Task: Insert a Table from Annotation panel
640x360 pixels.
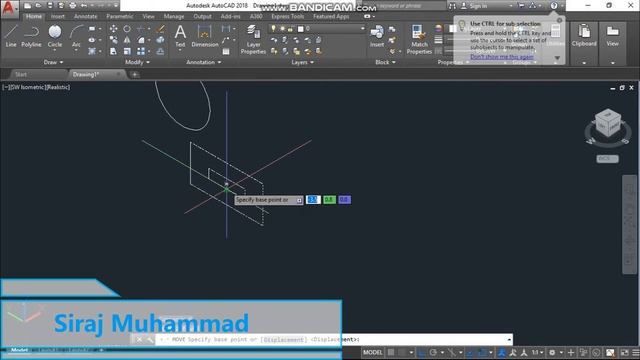Action: [x=226, y=51]
